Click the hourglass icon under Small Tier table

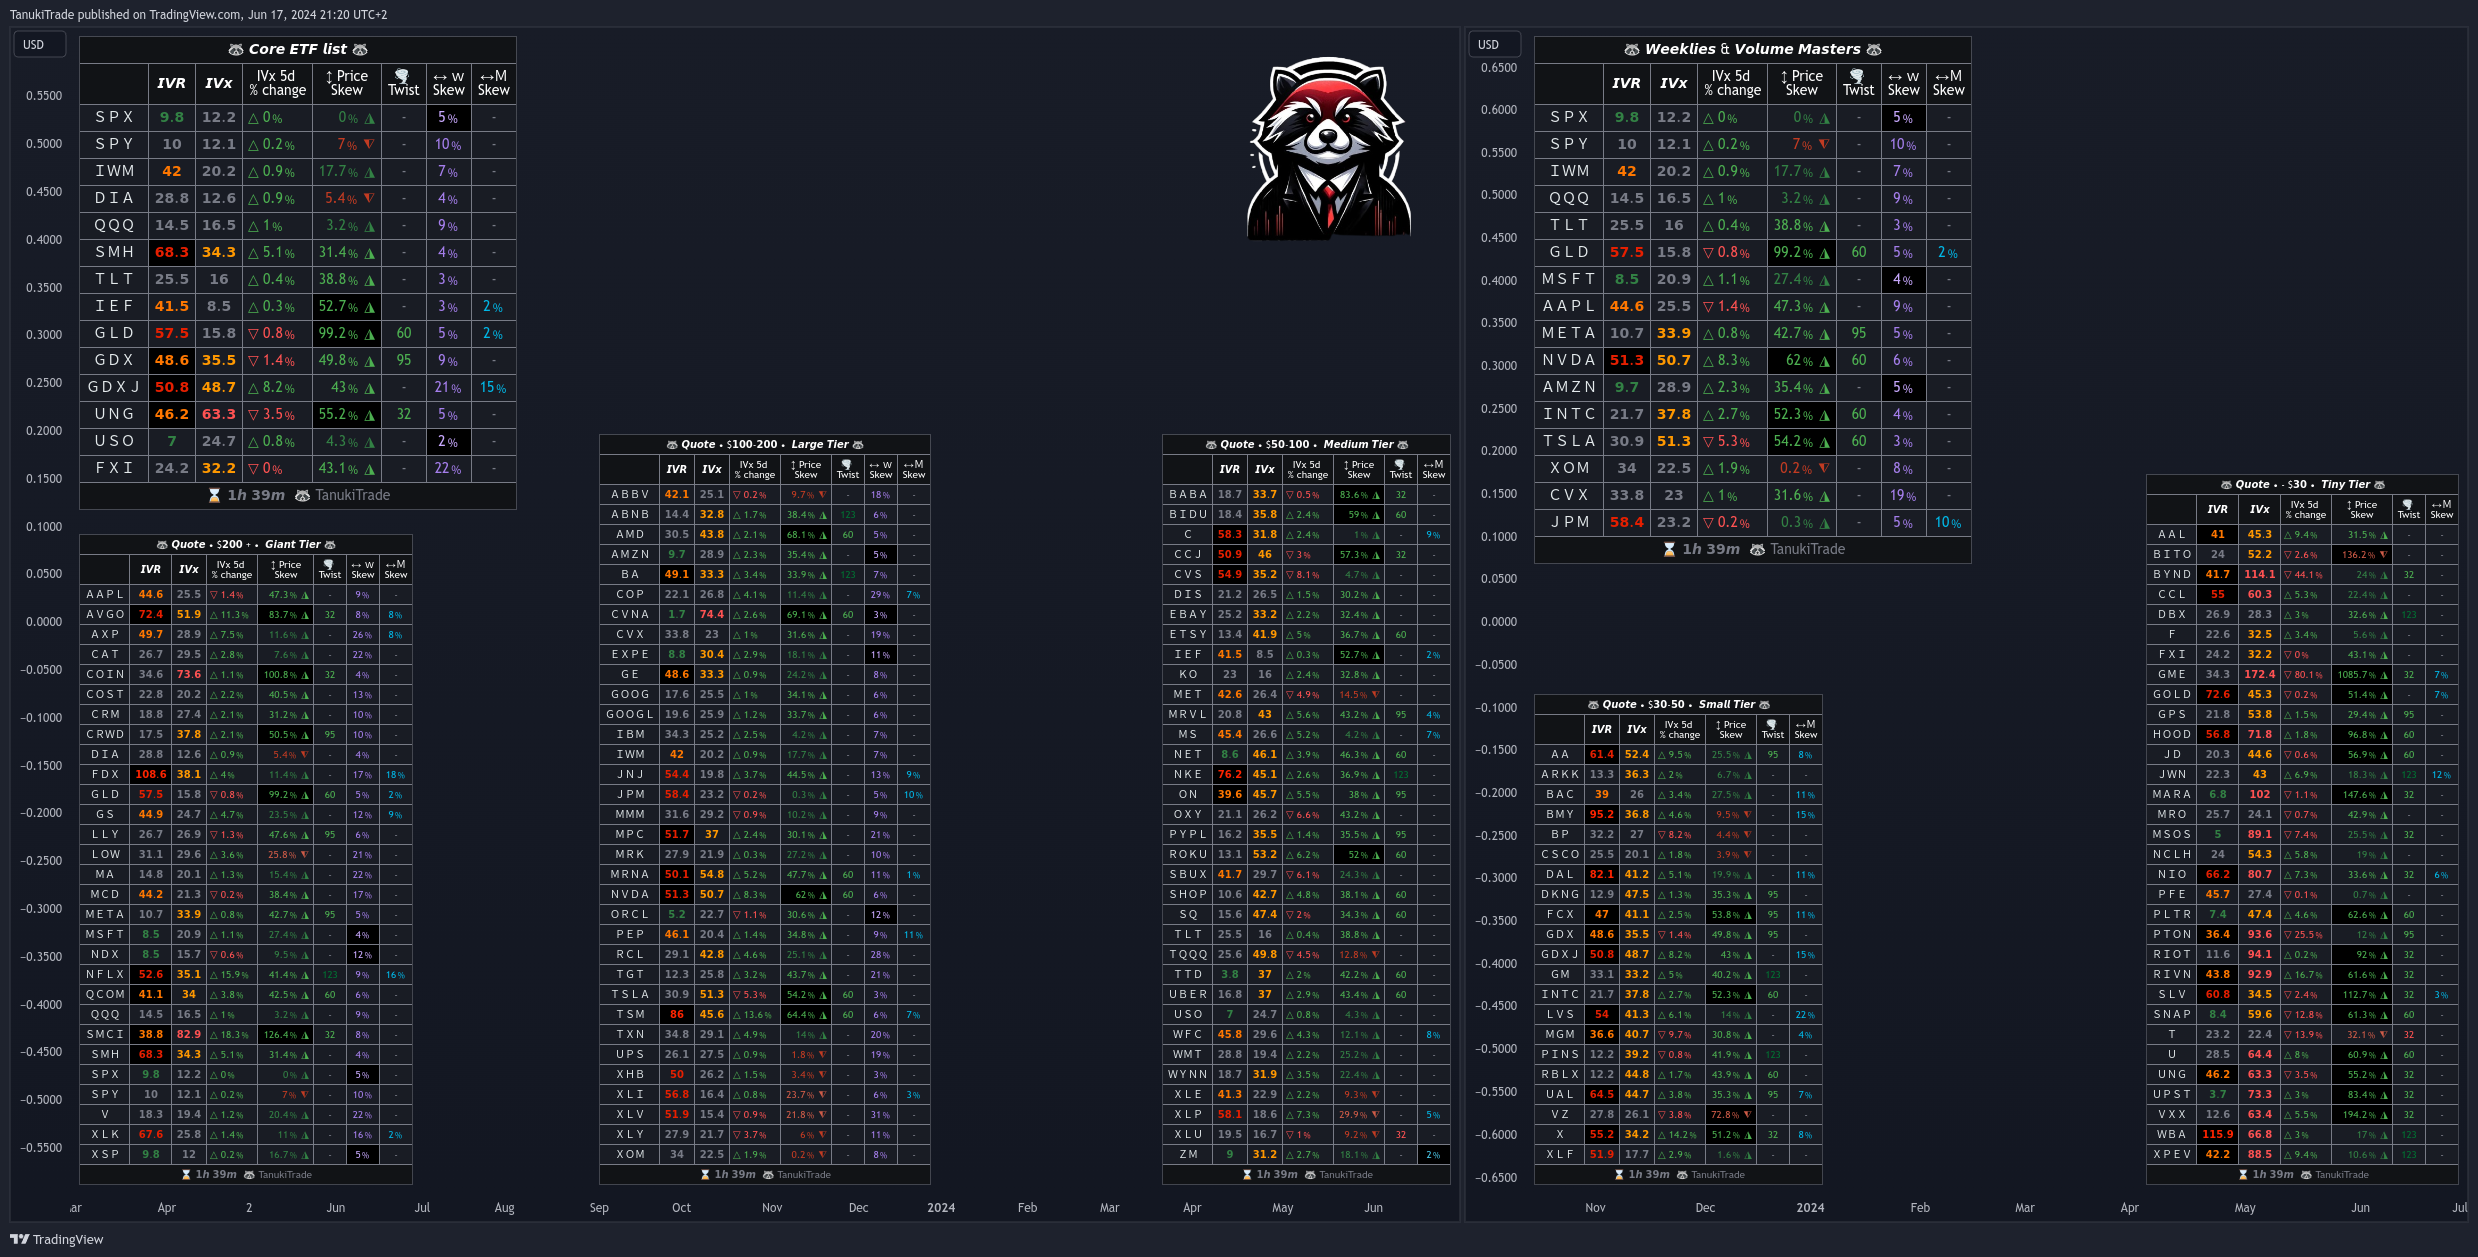(1619, 1175)
